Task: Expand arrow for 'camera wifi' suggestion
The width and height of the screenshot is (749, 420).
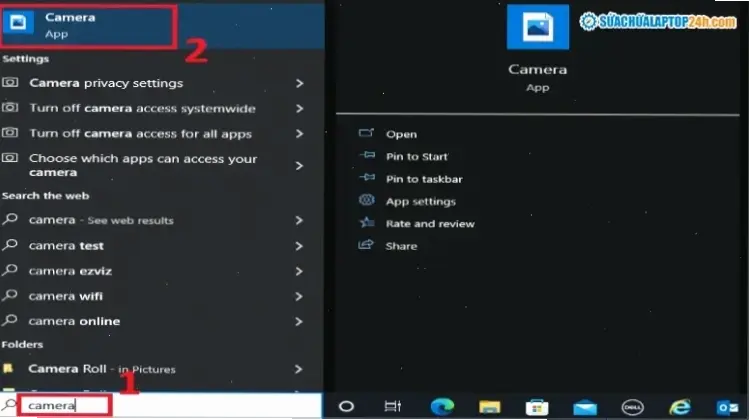Action: (299, 296)
